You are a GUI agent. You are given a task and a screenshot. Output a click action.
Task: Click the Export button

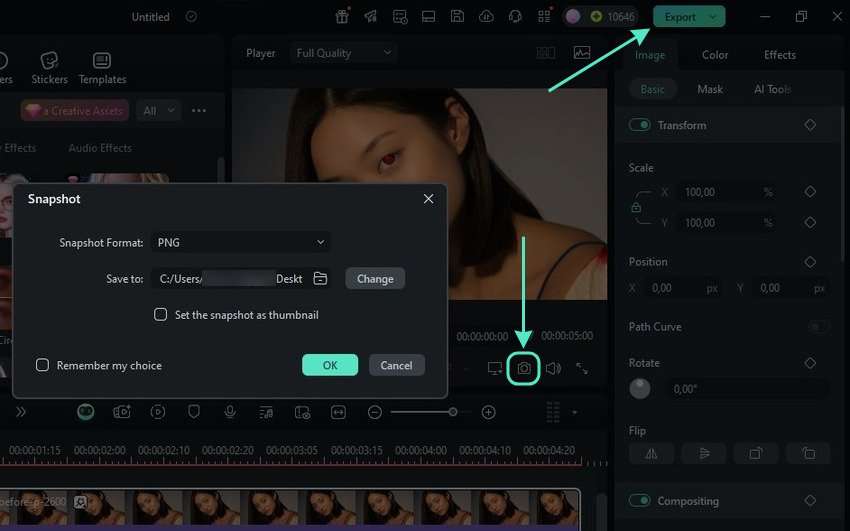tap(680, 17)
